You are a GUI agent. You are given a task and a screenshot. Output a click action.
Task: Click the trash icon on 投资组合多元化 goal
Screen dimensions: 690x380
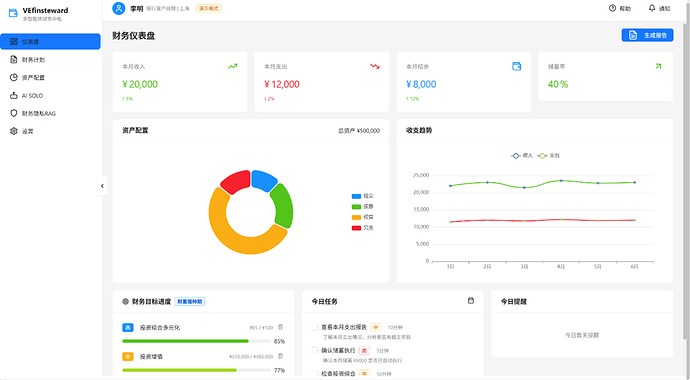pos(281,327)
